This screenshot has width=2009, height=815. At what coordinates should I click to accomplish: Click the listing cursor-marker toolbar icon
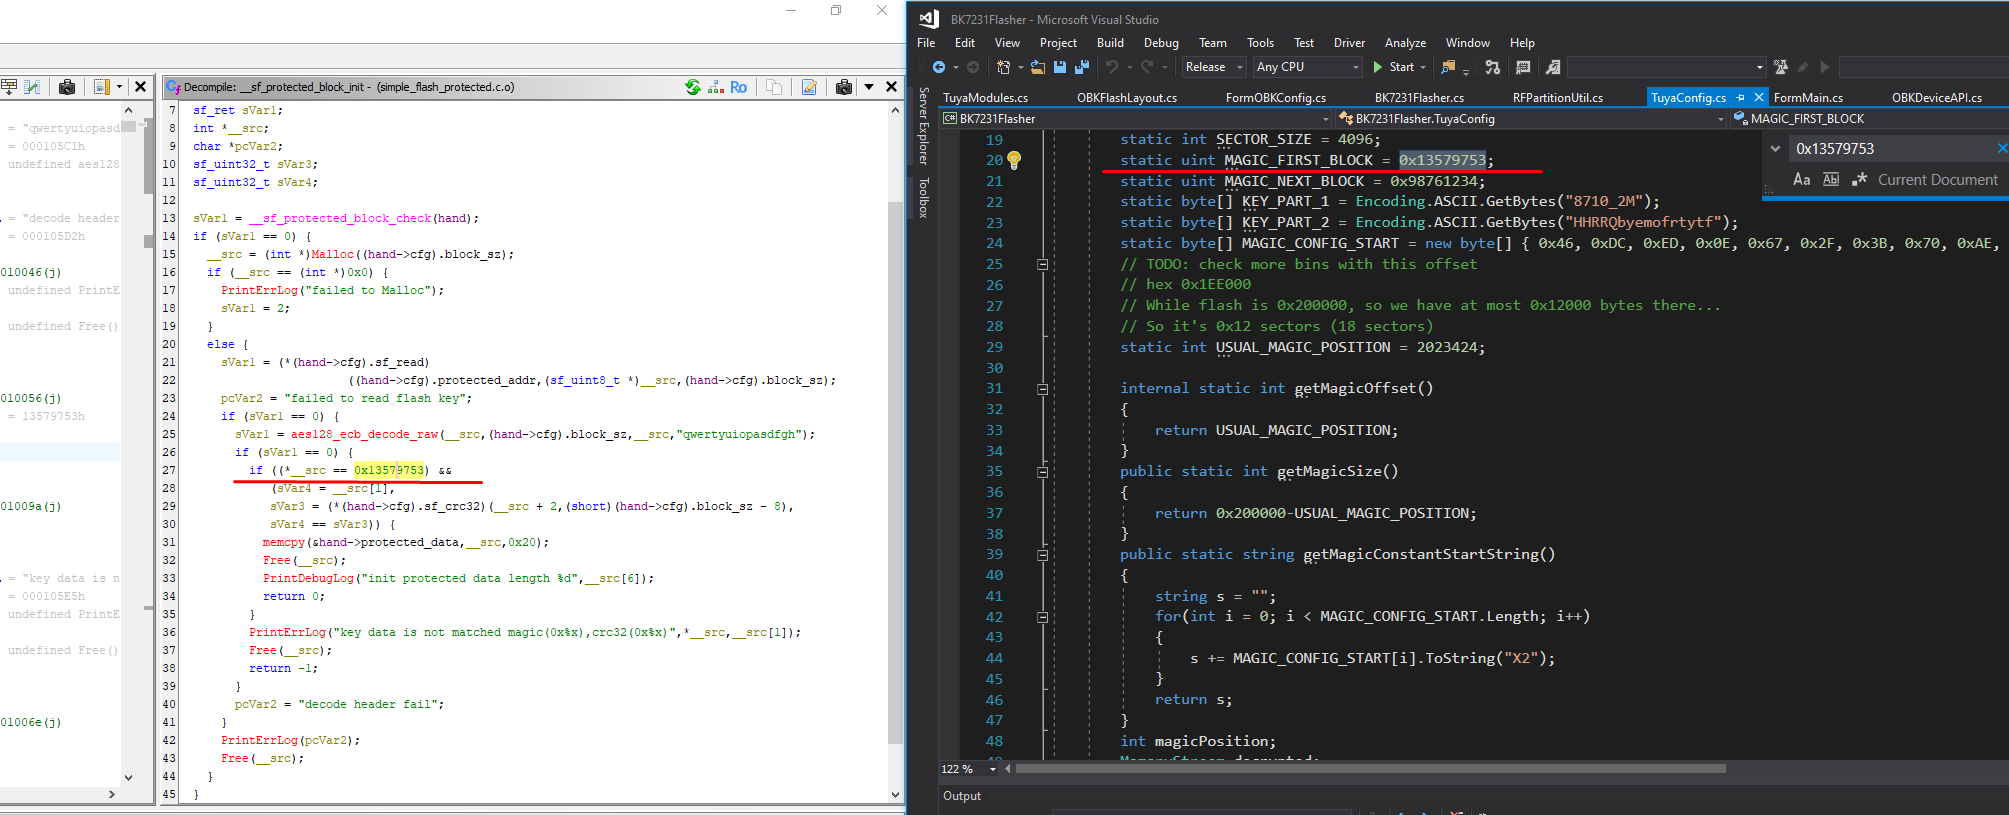pos(8,87)
